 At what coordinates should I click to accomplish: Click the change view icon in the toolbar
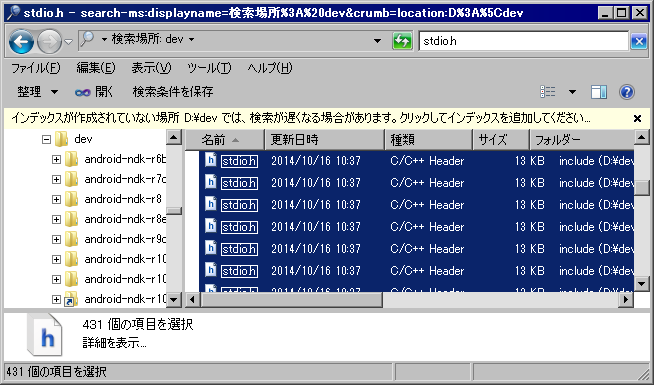548,92
